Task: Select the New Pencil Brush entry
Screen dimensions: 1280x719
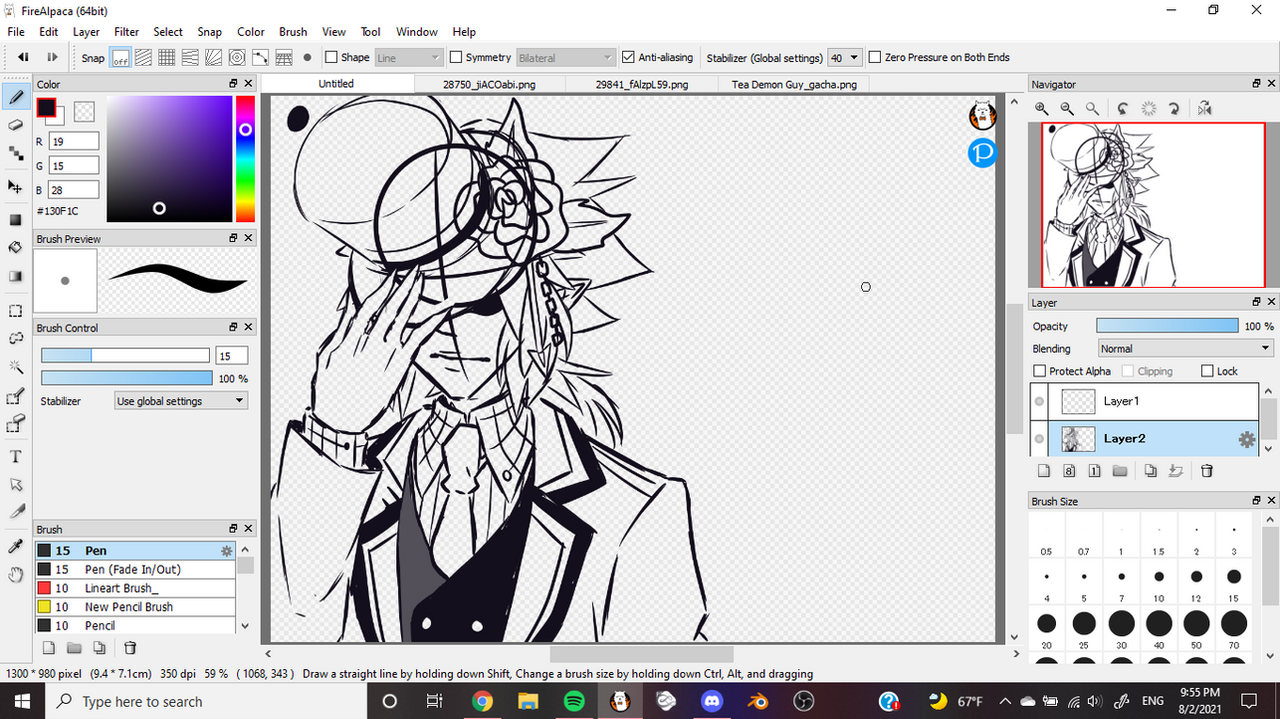Action: [136, 607]
